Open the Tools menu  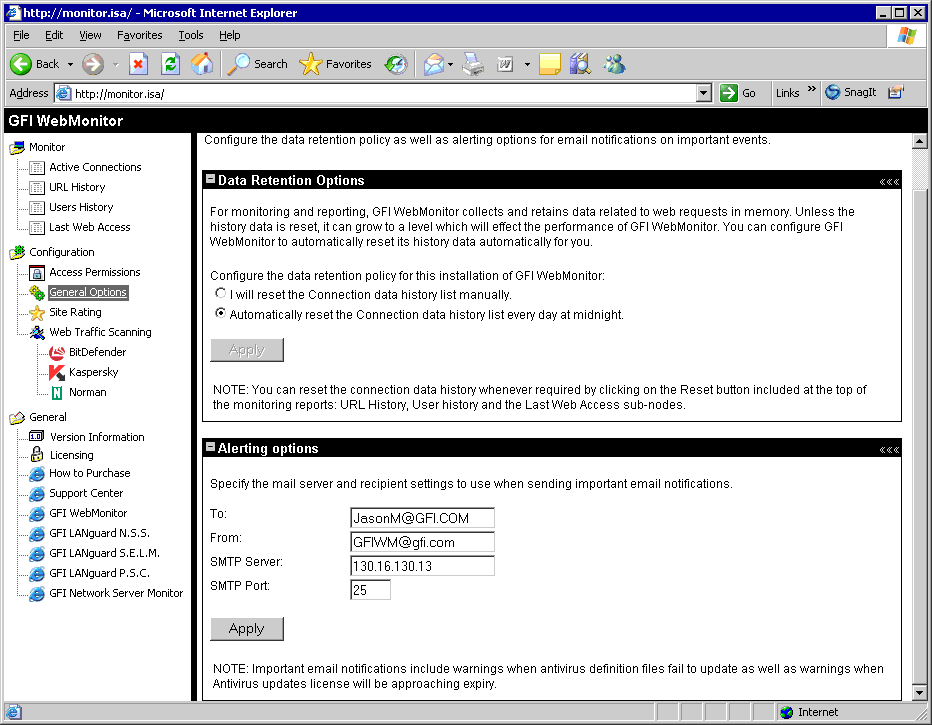(191, 35)
